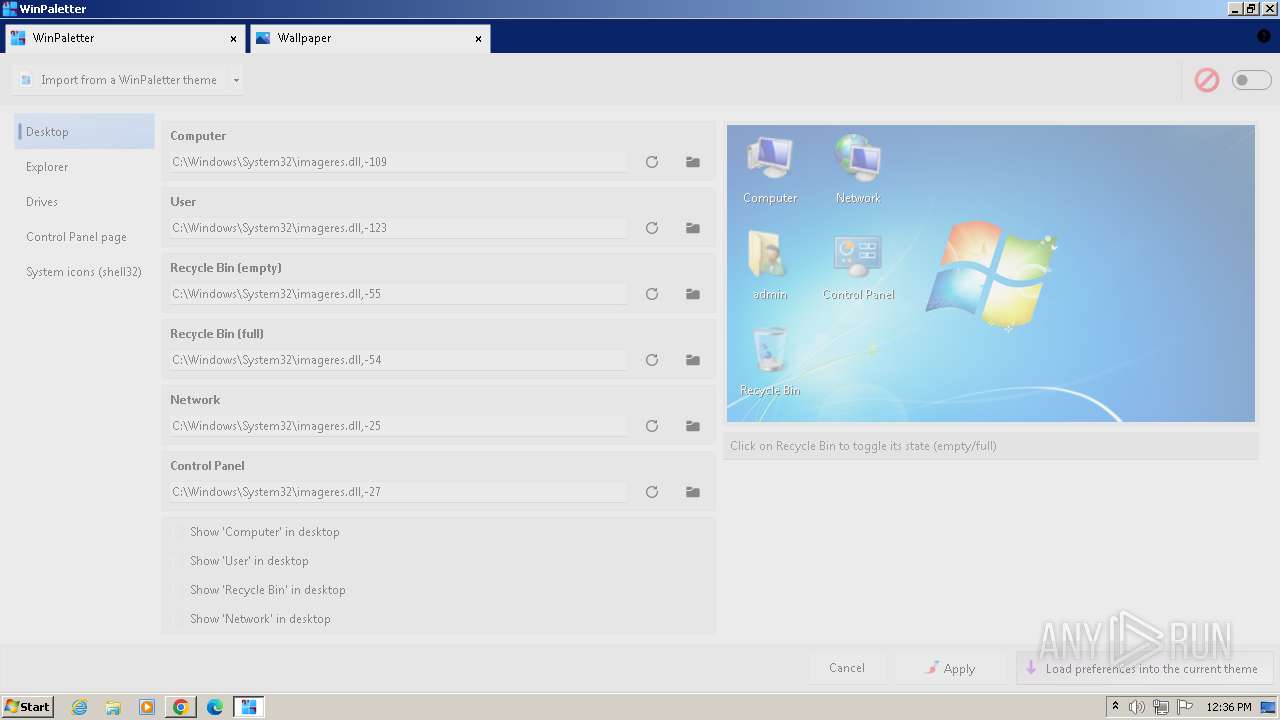Close the WinPaletter tab

click(x=233, y=39)
